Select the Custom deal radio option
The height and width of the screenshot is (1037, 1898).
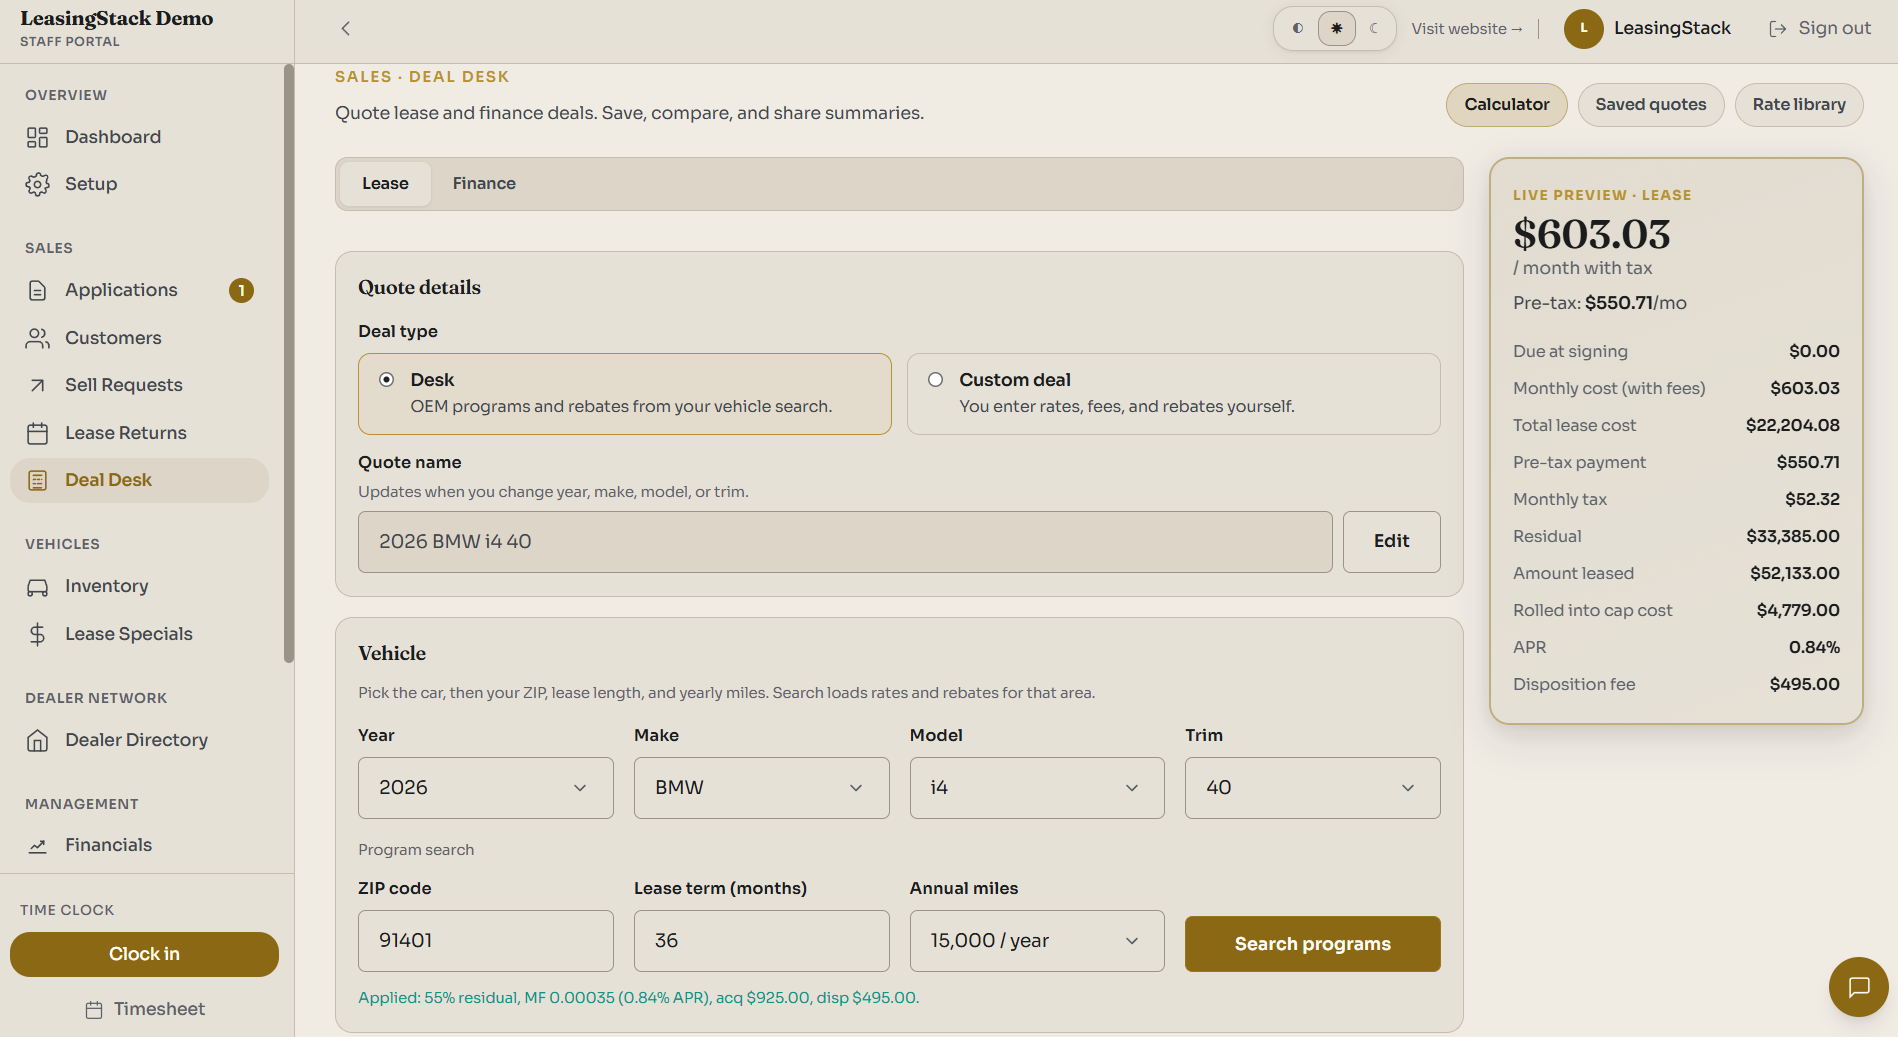tap(936, 380)
